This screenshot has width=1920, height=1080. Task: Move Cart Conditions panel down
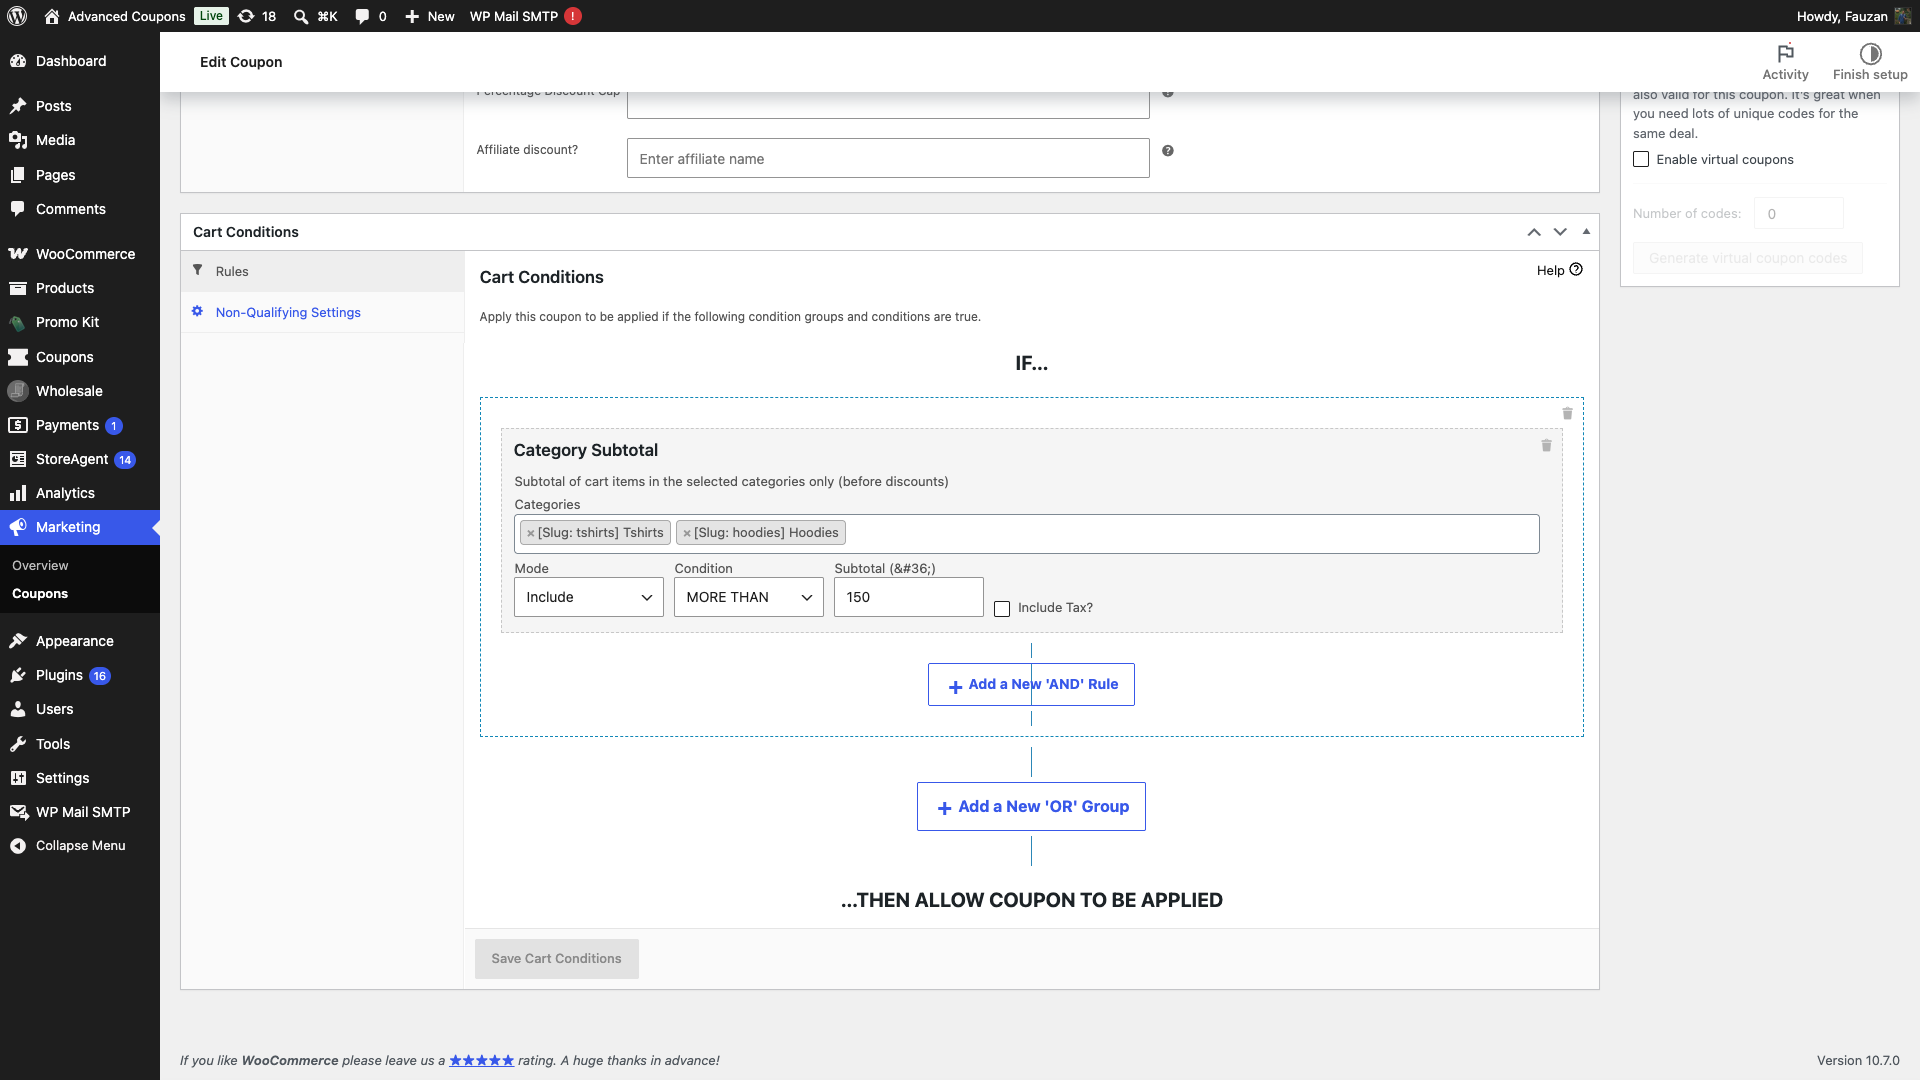(1560, 232)
